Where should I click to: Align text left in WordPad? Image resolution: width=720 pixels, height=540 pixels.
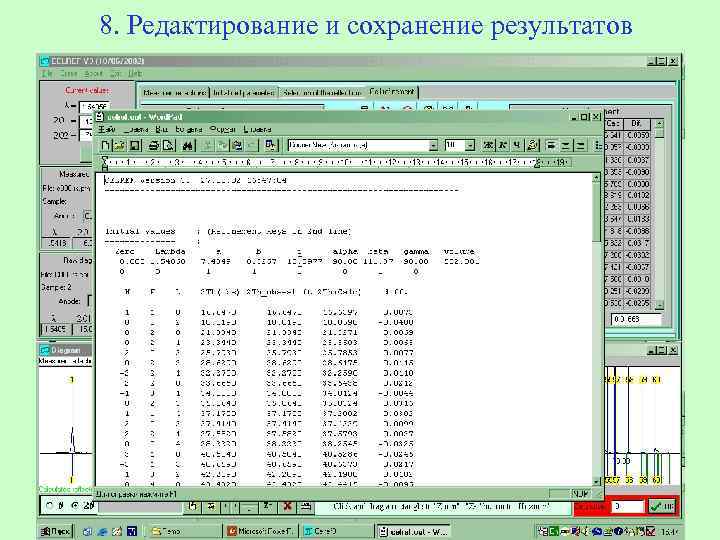tap(551, 146)
